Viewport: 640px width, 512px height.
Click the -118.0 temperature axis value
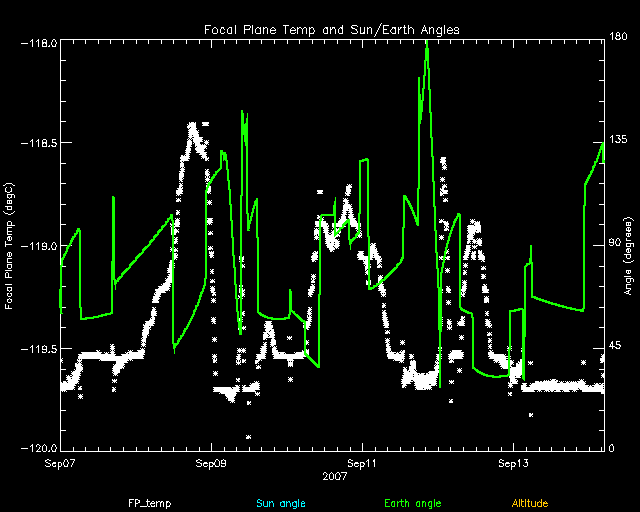(x=38, y=43)
